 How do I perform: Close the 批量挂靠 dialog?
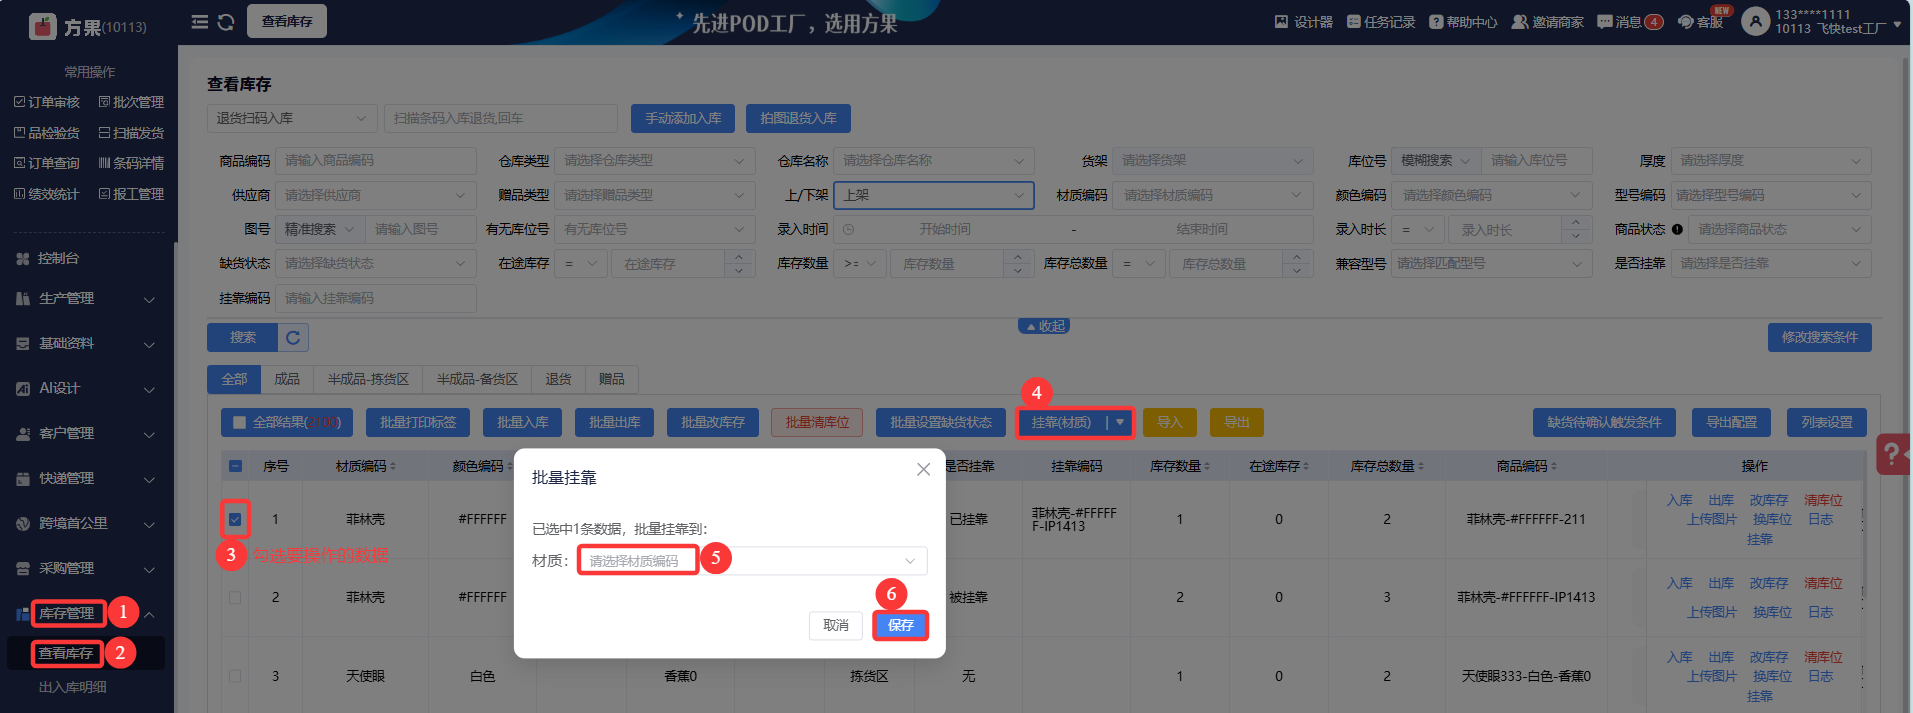(x=923, y=469)
